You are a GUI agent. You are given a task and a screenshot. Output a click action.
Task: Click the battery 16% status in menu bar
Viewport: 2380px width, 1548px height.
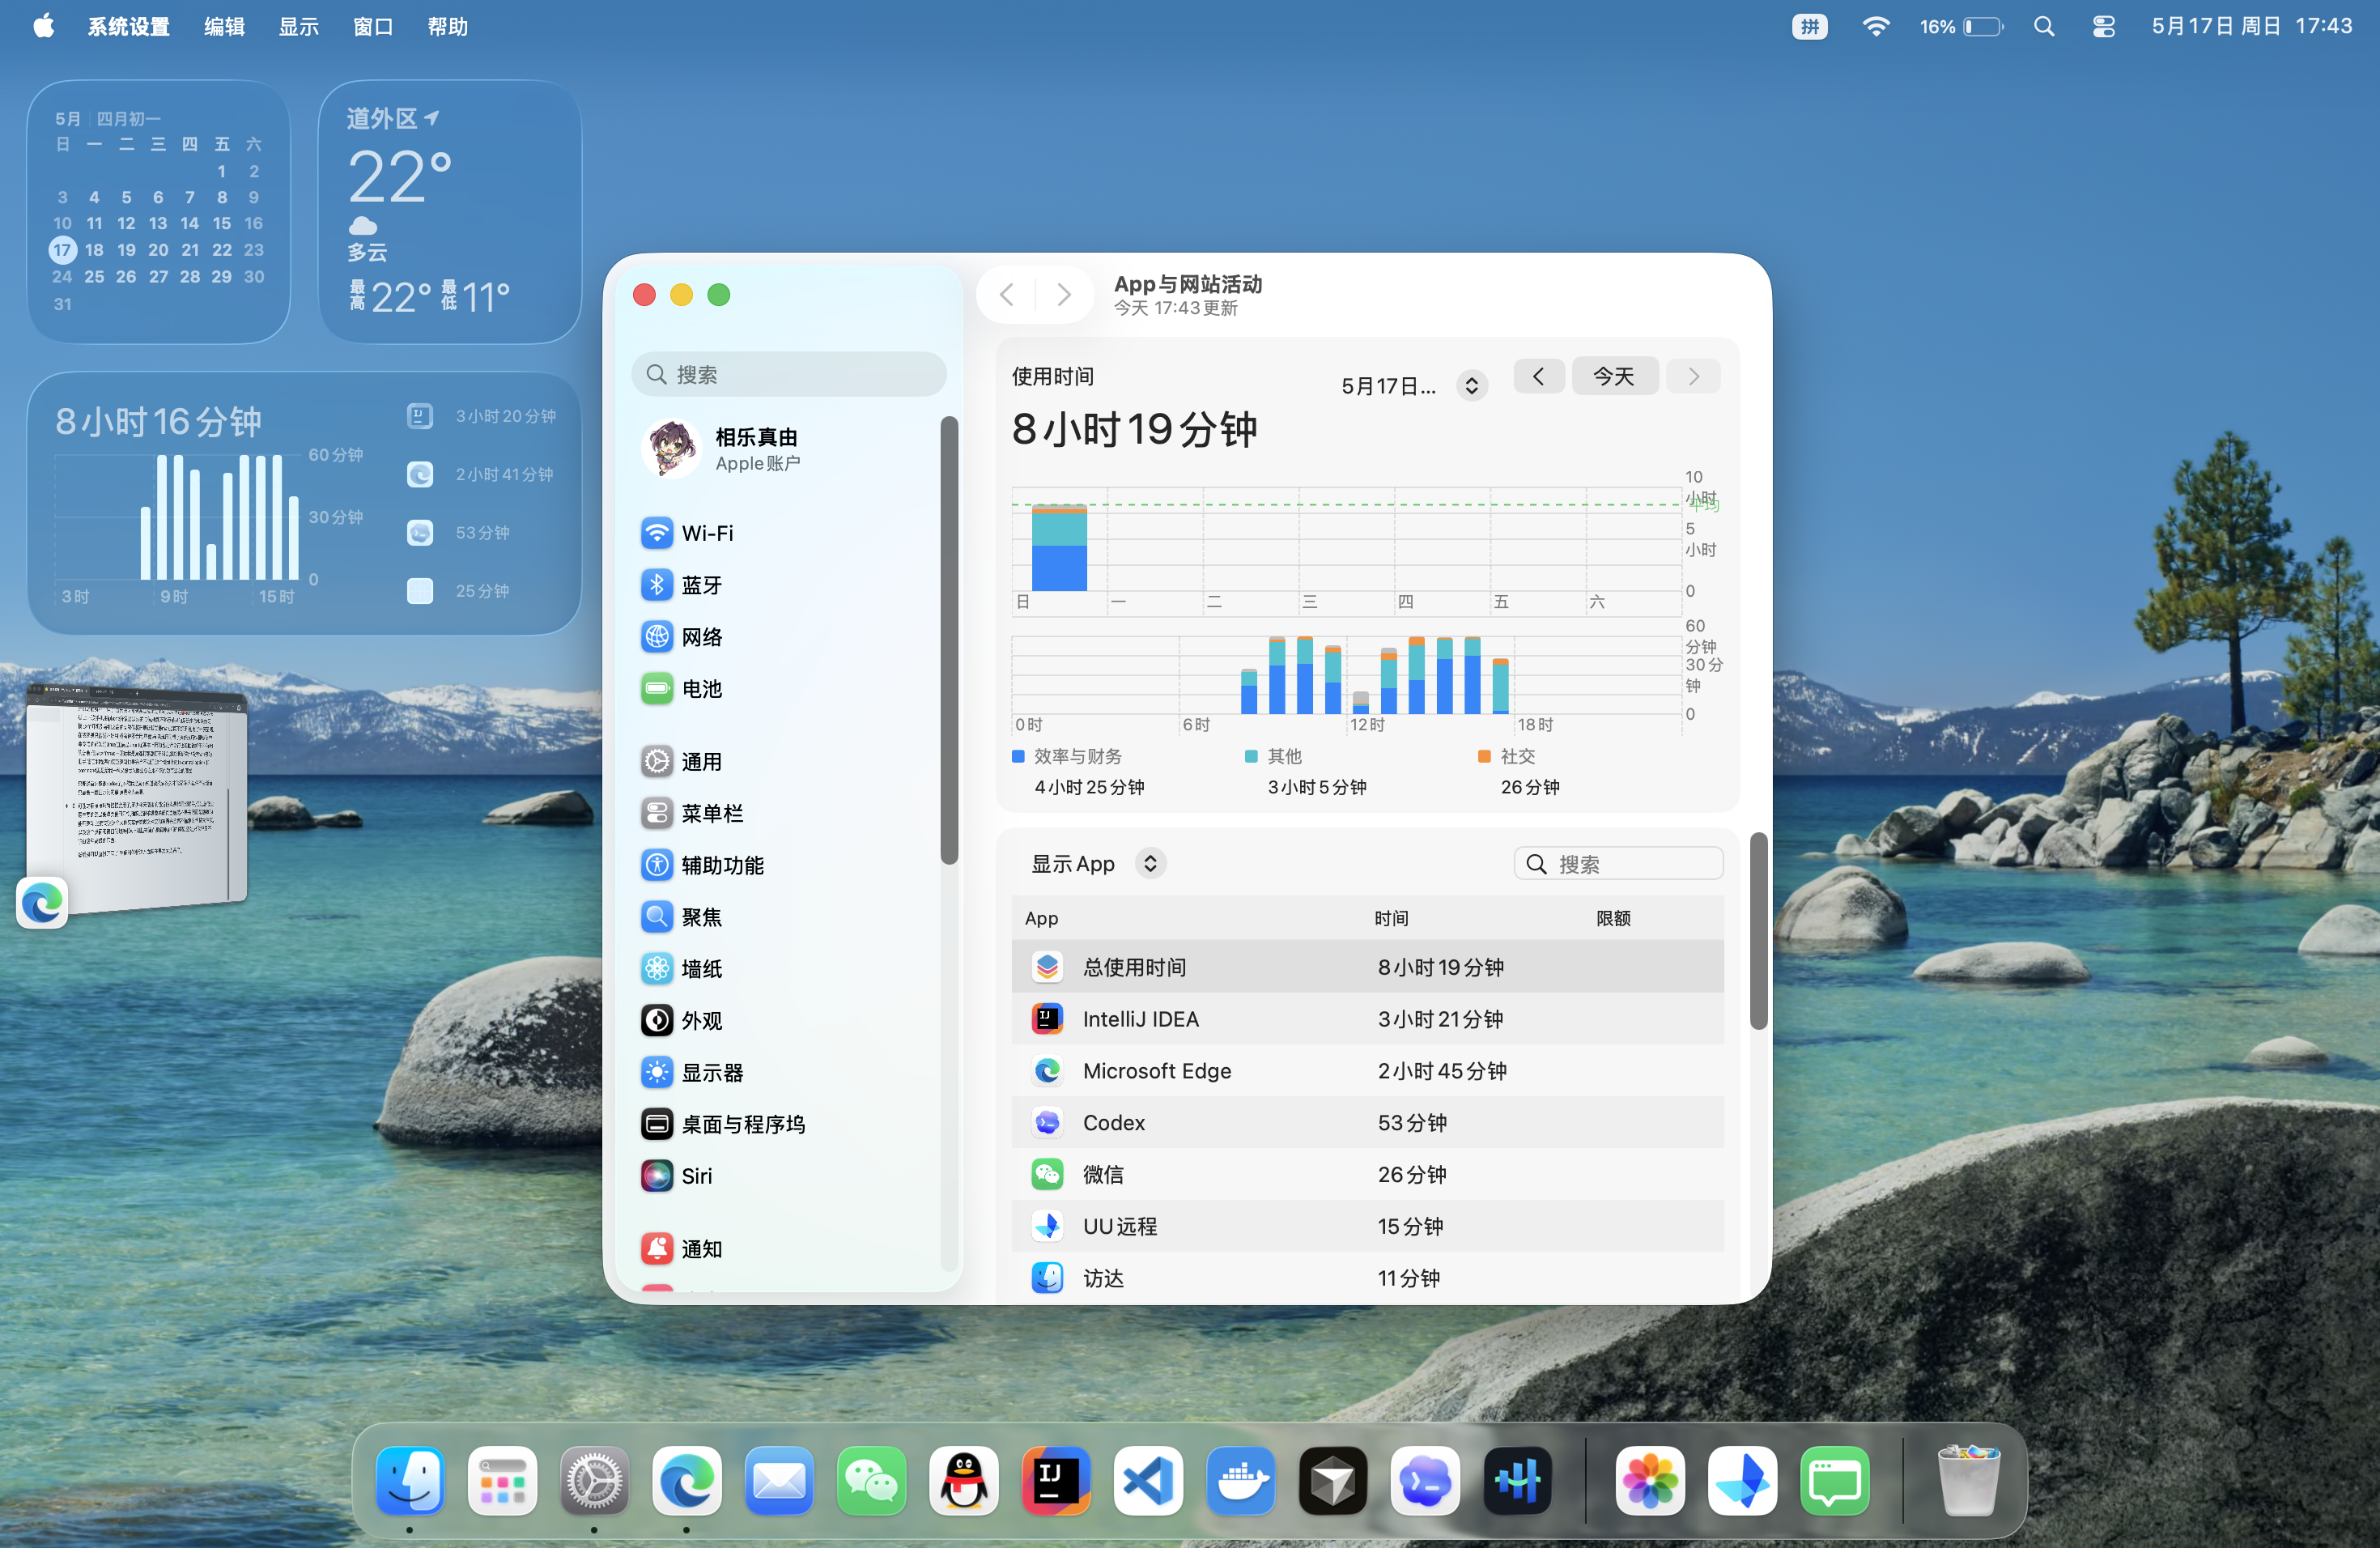click(x=1961, y=27)
